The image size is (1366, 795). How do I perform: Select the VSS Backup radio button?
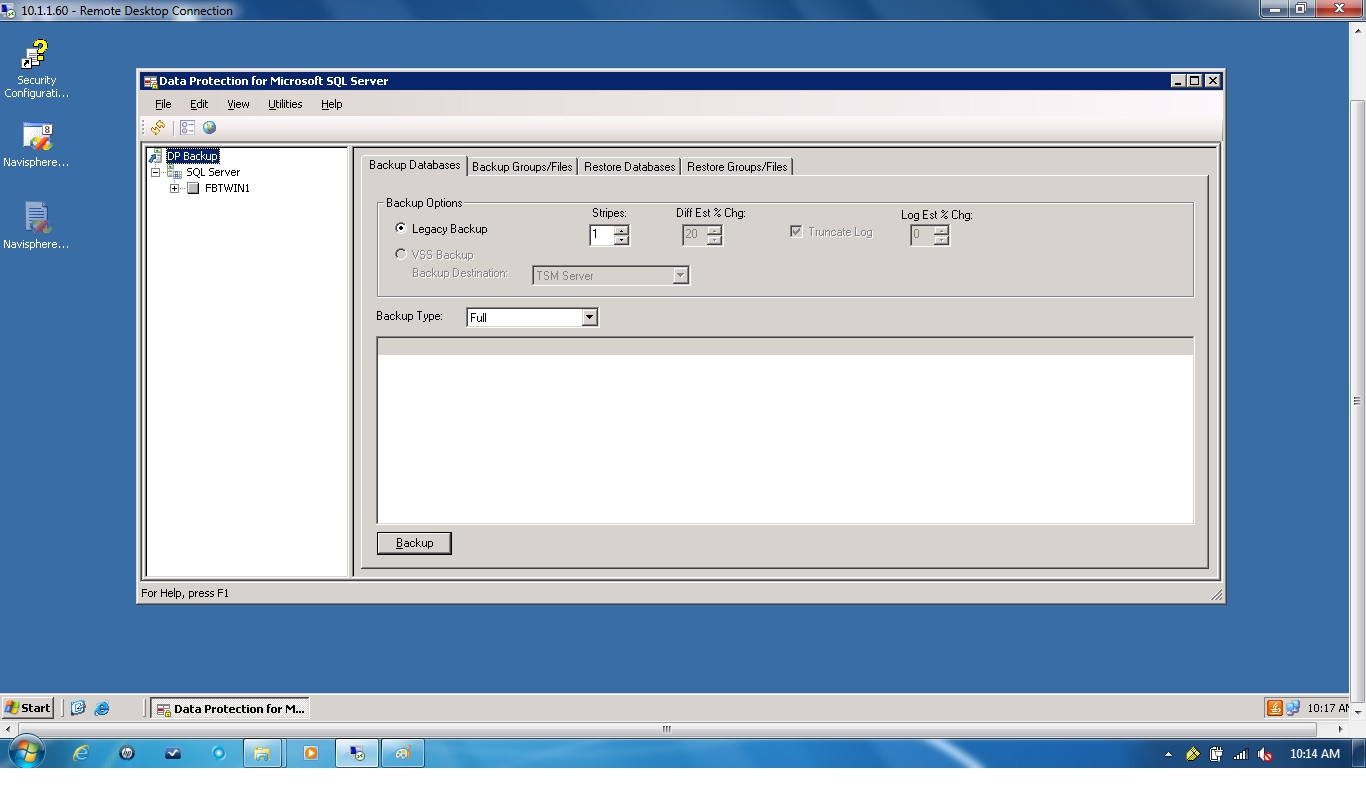click(401, 254)
